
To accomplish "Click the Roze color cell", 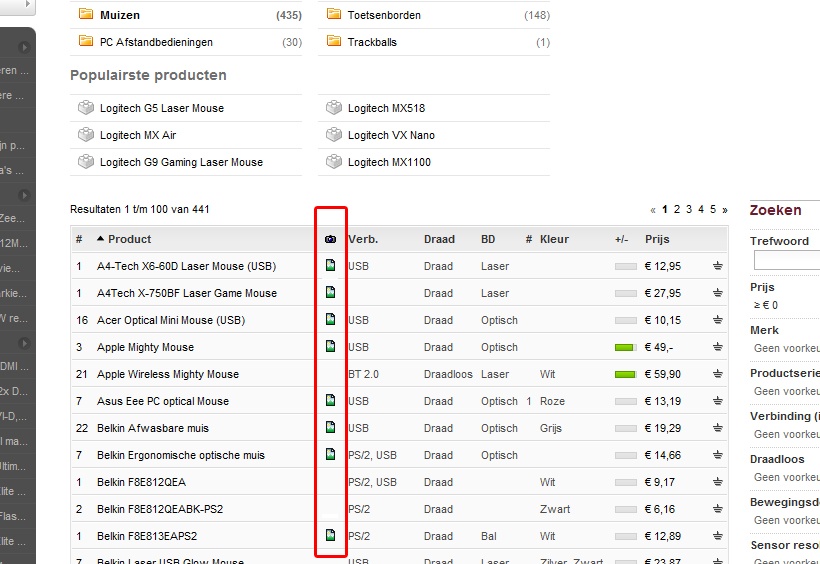I will pos(552,401).
